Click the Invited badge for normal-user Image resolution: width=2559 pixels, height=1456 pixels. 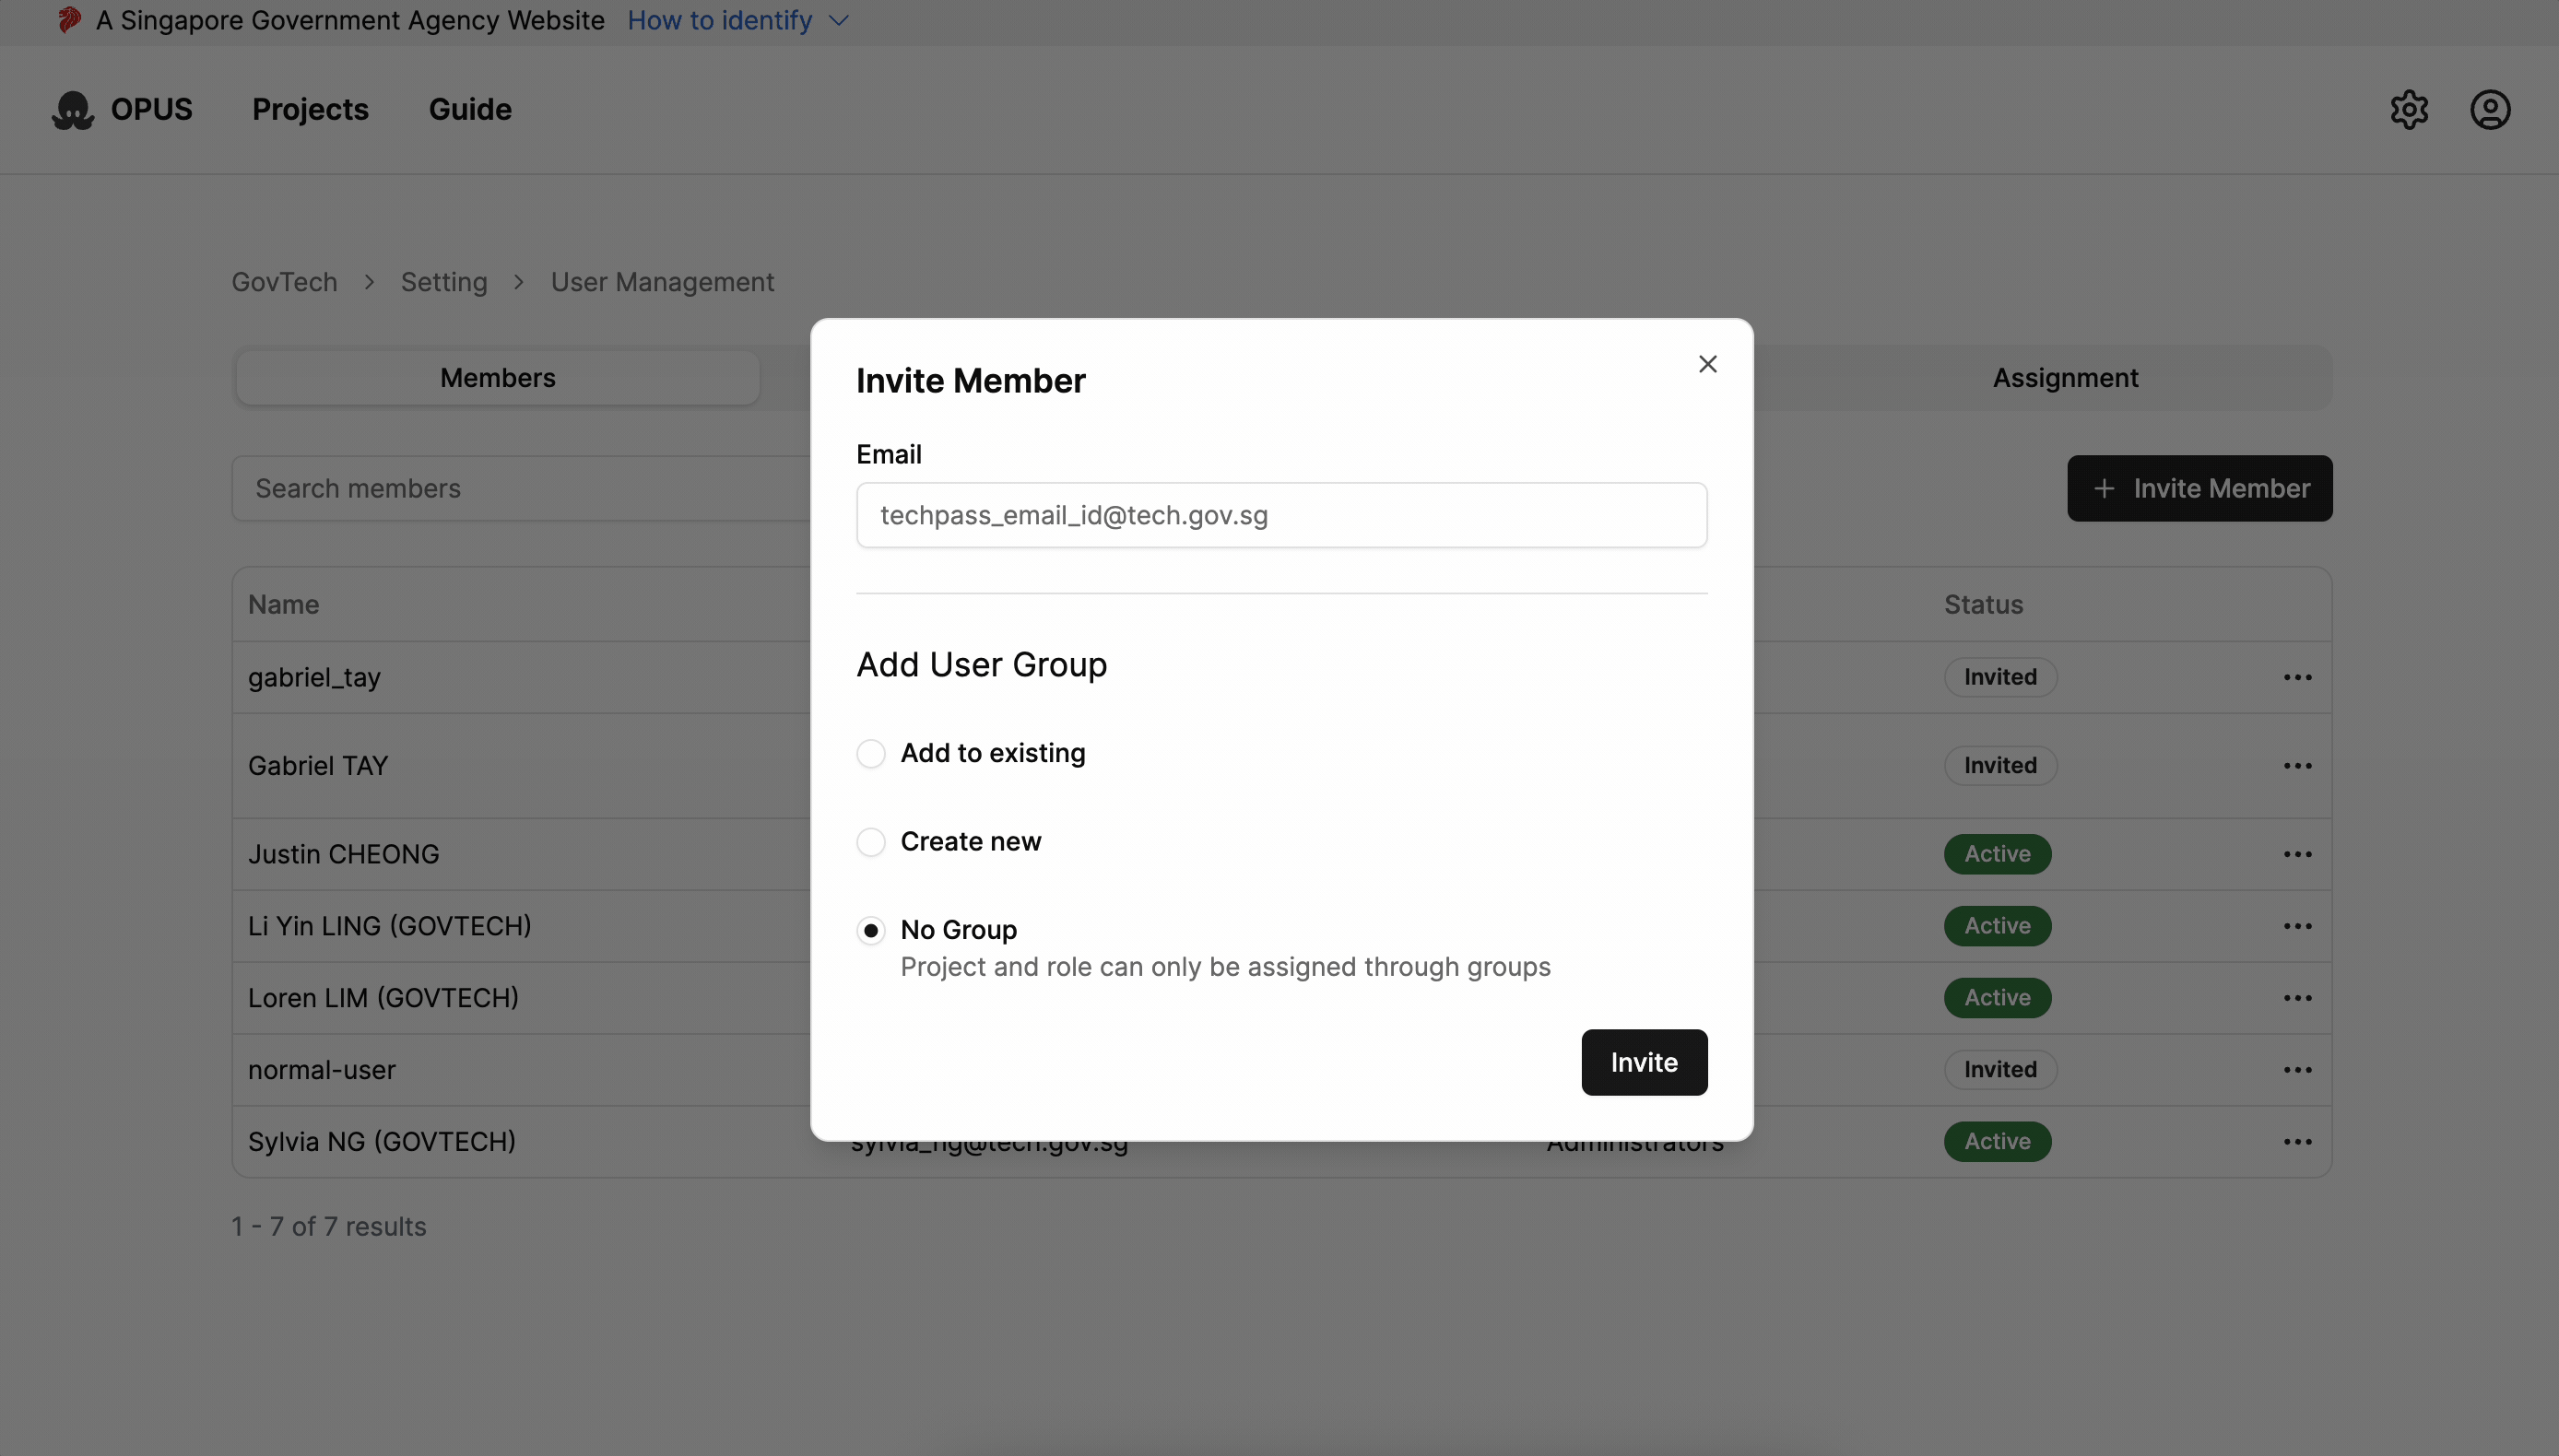pyautogui.click(x=2000, y=1070)
